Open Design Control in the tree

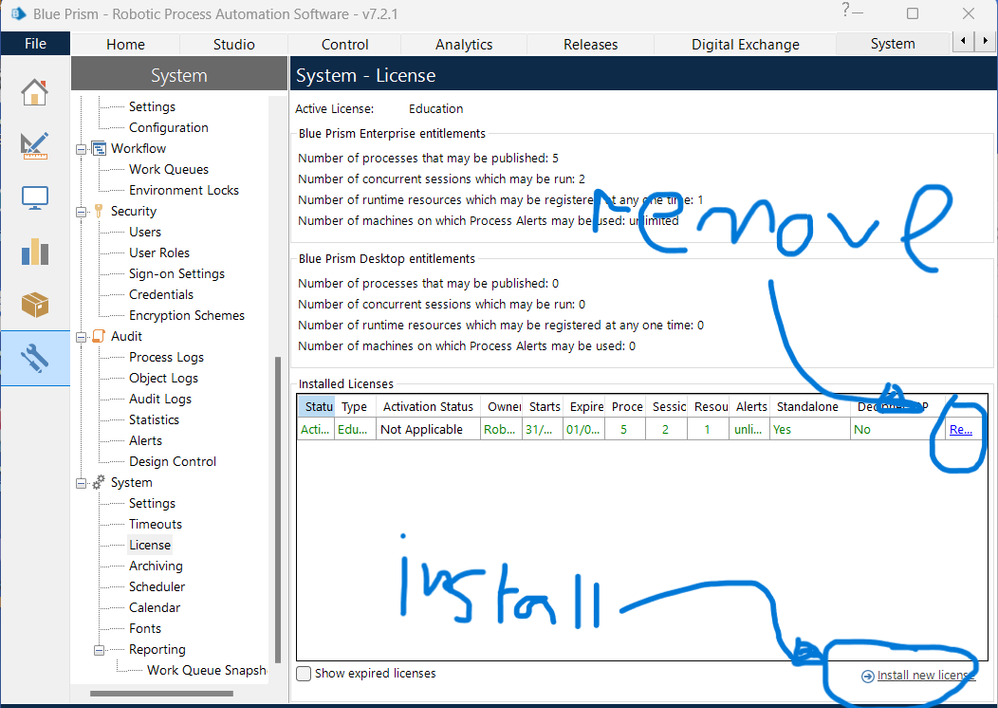click(x=172, y=462)
